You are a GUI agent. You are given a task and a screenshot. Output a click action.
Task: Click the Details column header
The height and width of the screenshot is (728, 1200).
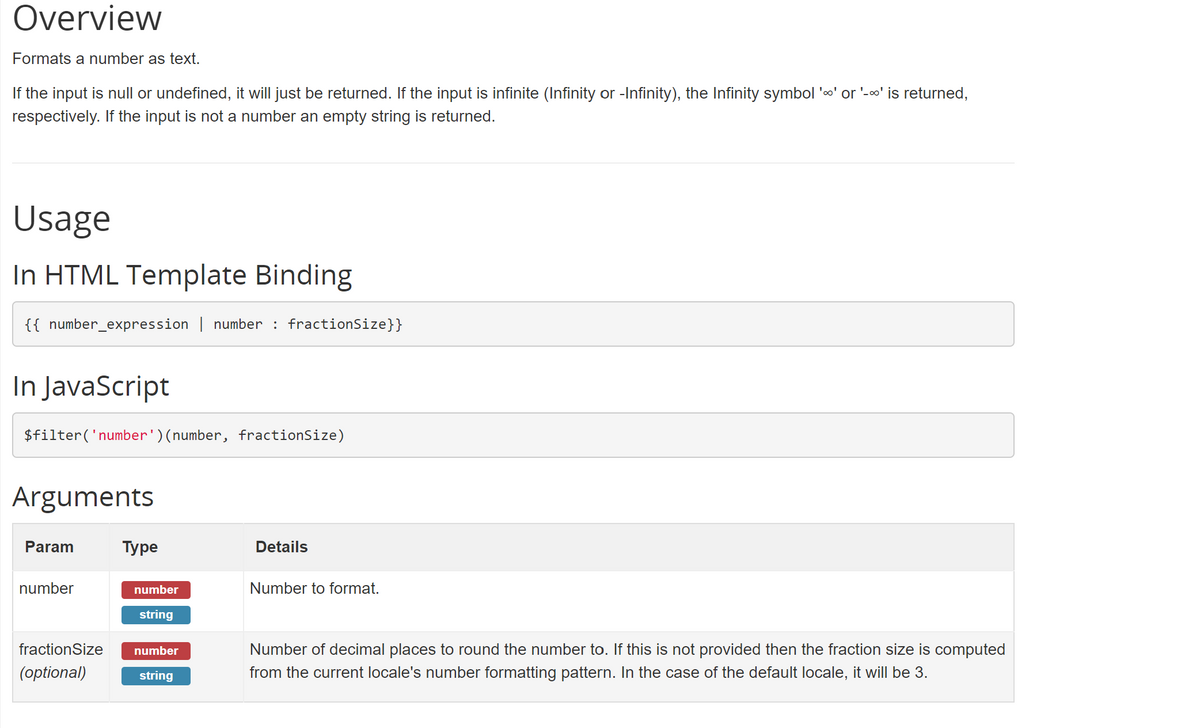coord(281,547)
